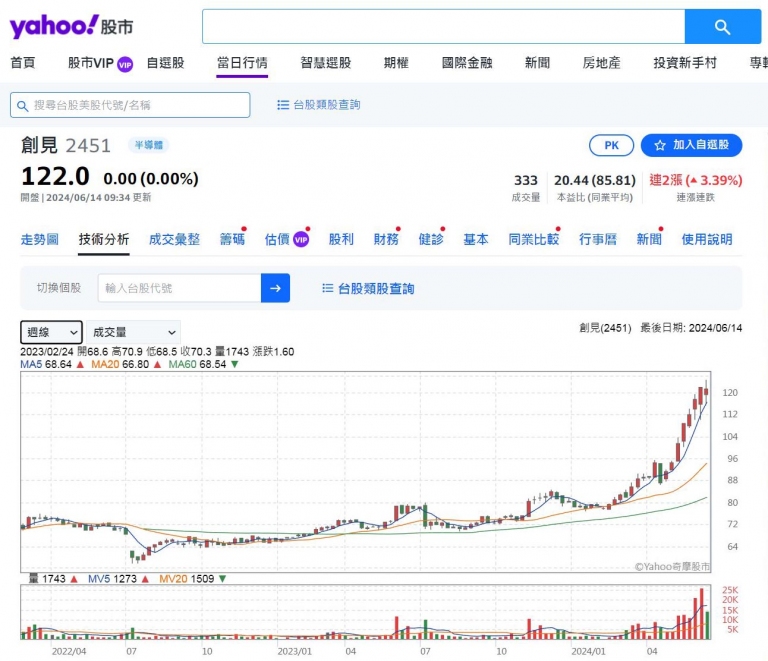Open 自選股 navigation item
Screen dimensions: 768x661
[x=166, y=63]
